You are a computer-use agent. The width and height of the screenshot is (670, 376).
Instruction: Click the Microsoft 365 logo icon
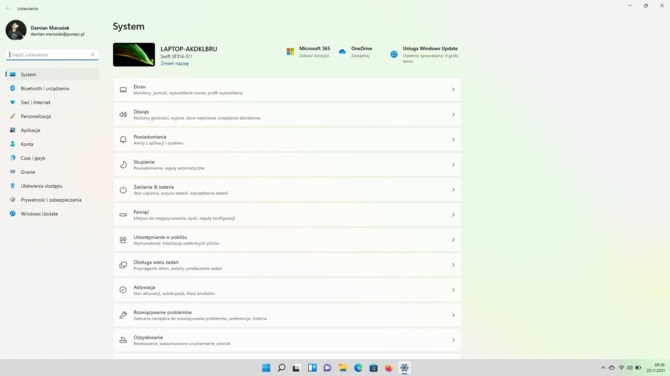click(290, 52)
